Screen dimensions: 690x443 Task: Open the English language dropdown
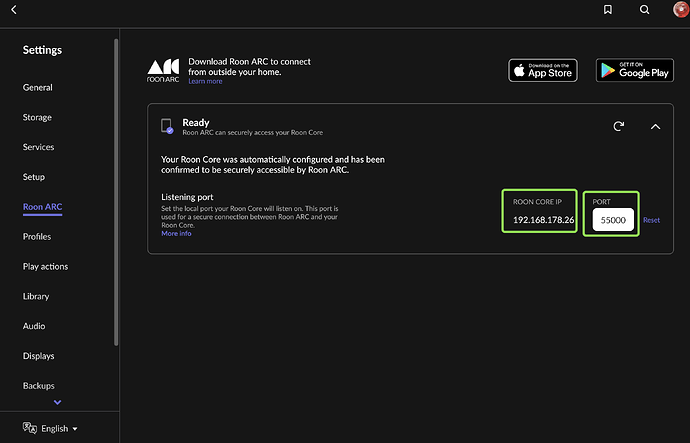pyautogui.click(x=59, y=428)
